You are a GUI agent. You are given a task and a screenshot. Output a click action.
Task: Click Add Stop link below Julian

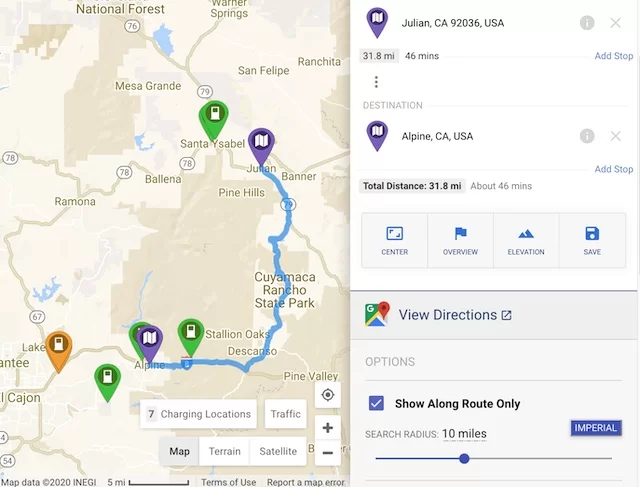(614, 56)
